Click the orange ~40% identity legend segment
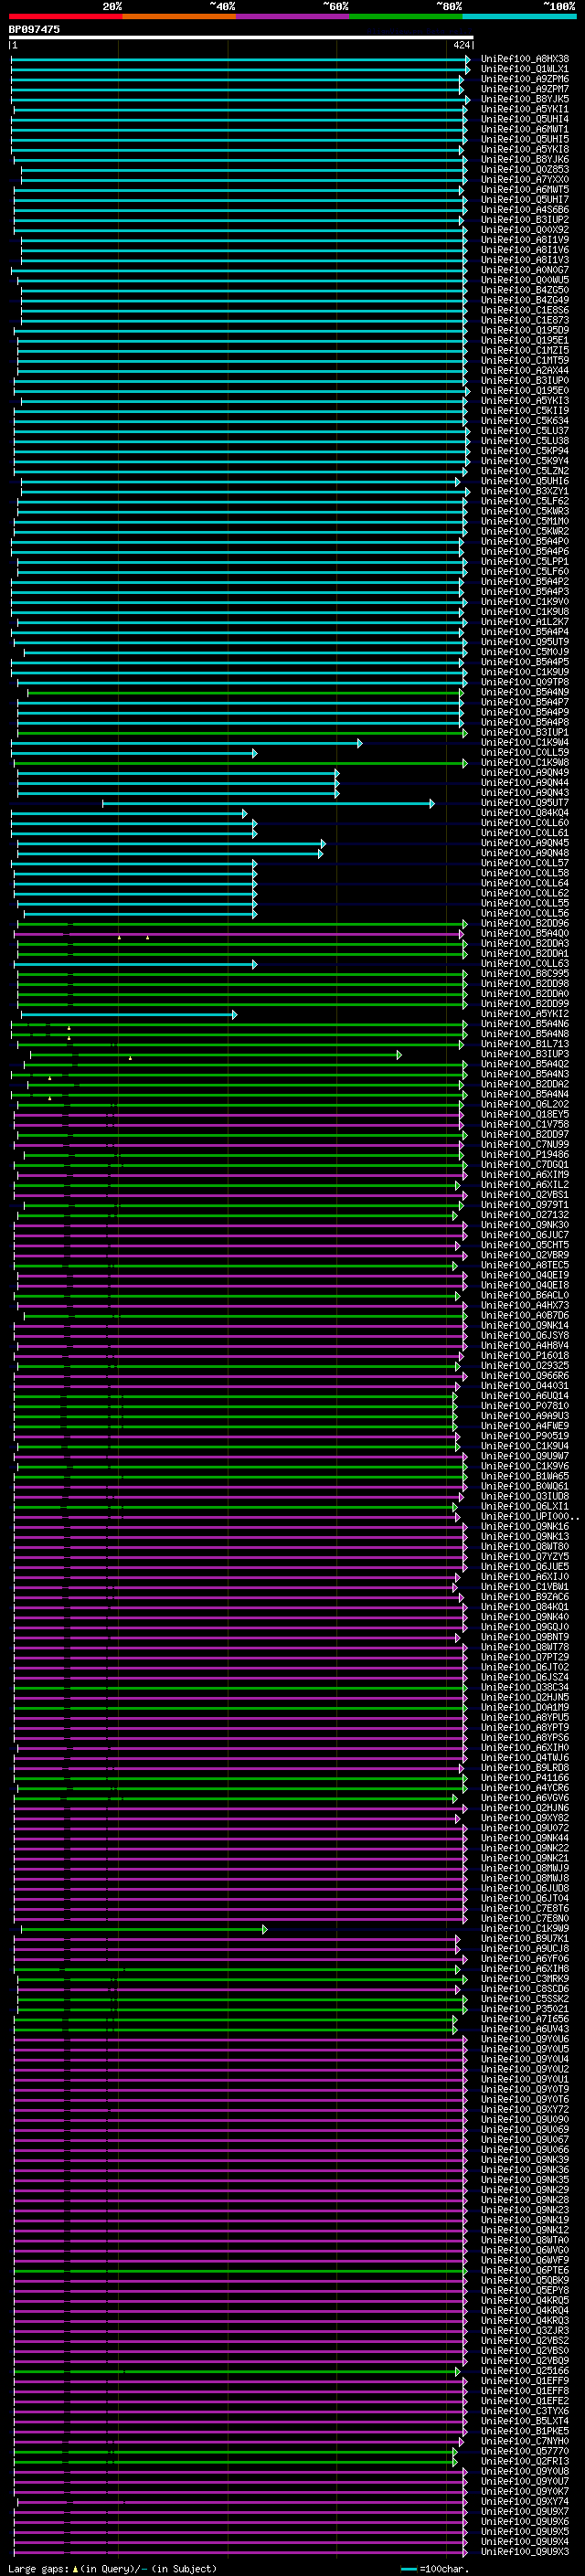Viewport: 585px width, 2576px height. coord(179,16)
